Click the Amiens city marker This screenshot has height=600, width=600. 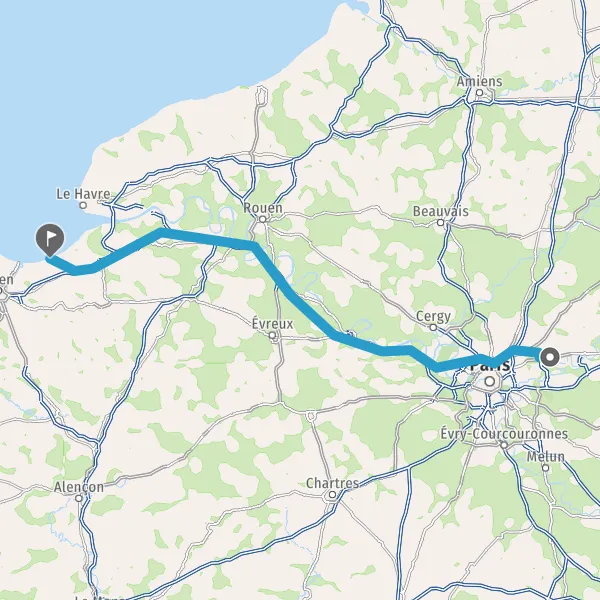click(x=479, y=92)
